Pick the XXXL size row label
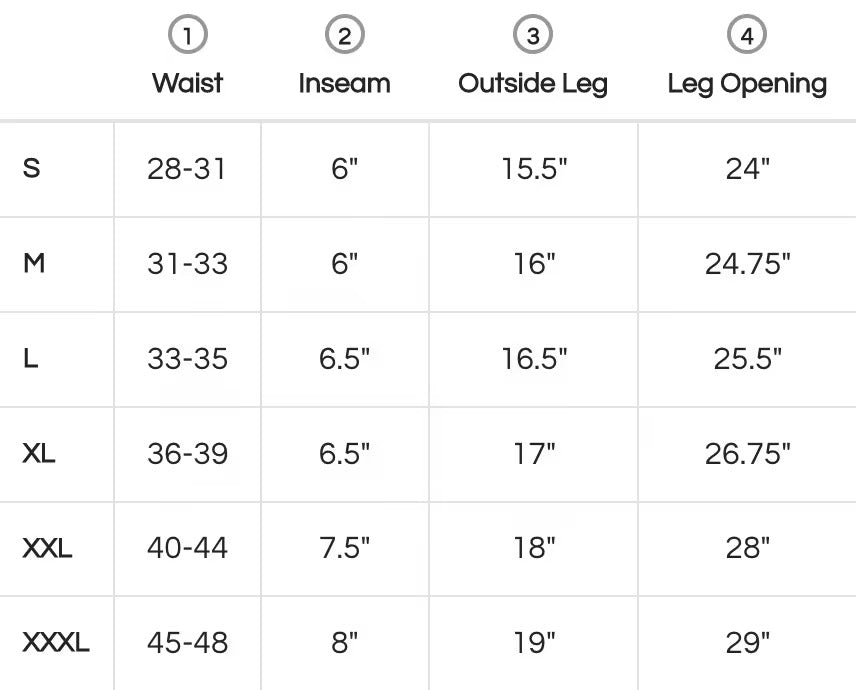 pyautogui.click(x=56, y=643)
